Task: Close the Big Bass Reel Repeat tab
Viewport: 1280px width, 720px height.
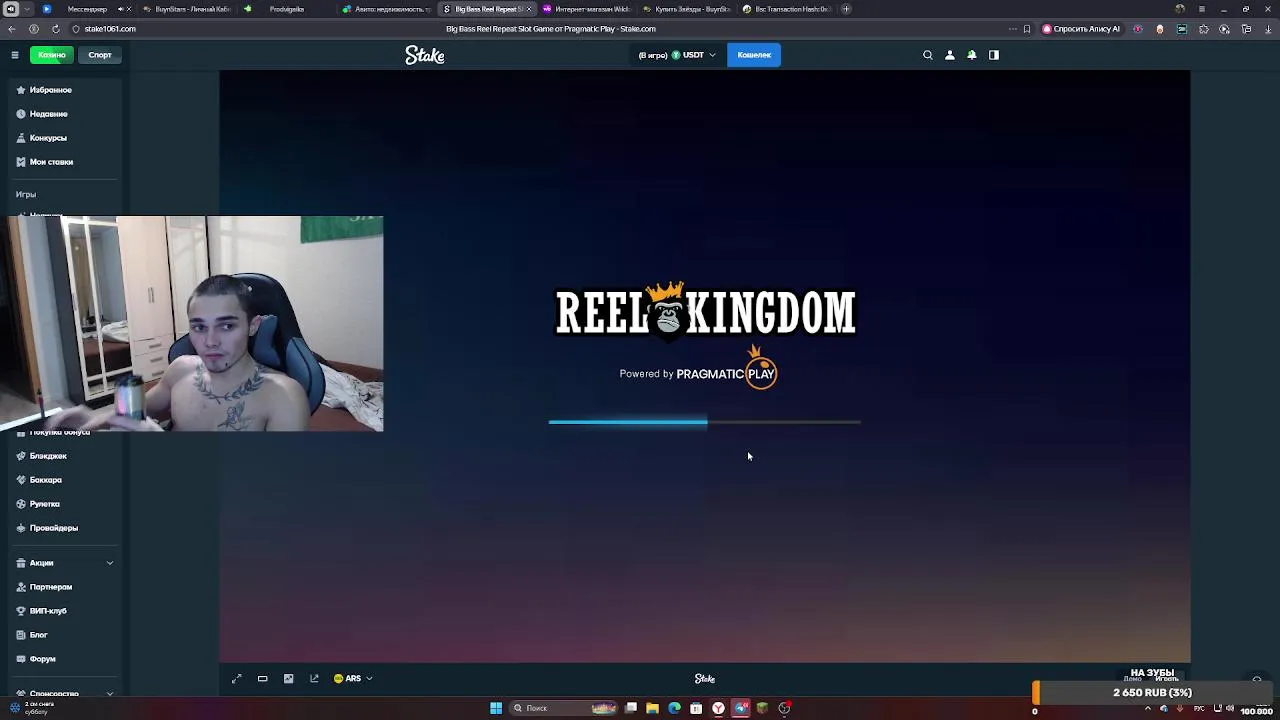Action: [529, 9]
